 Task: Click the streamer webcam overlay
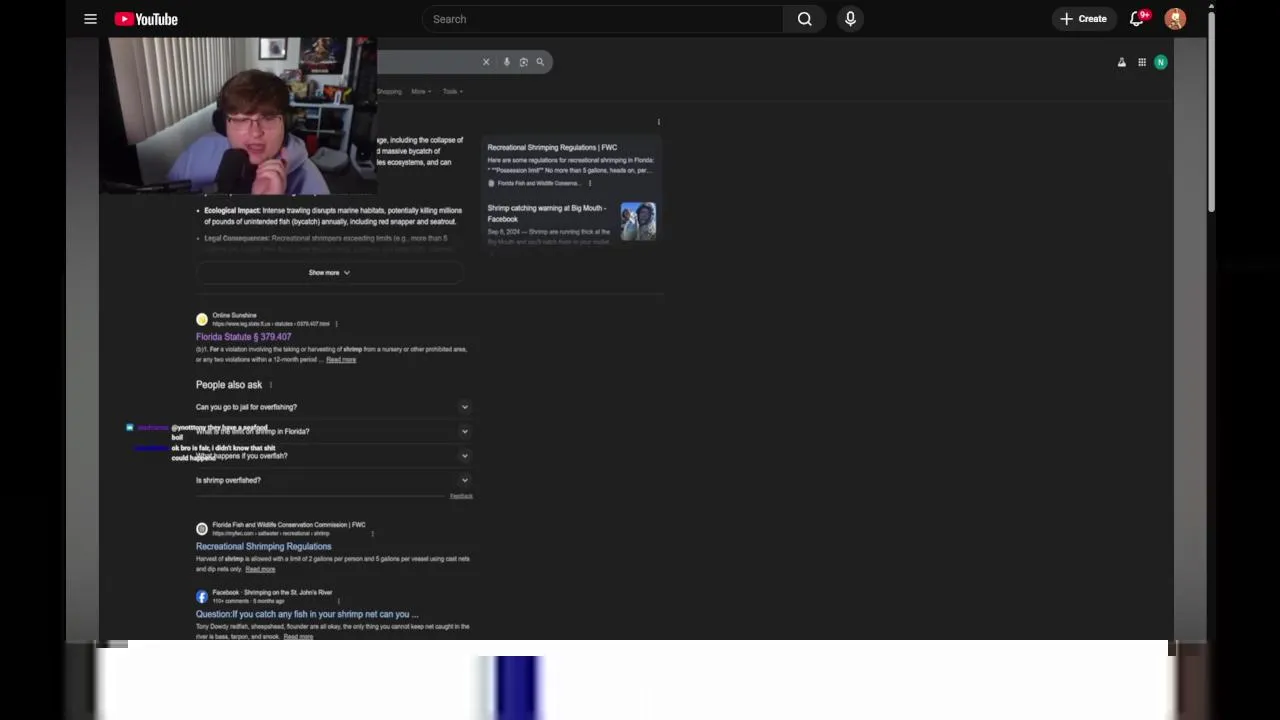click(237, 116)
